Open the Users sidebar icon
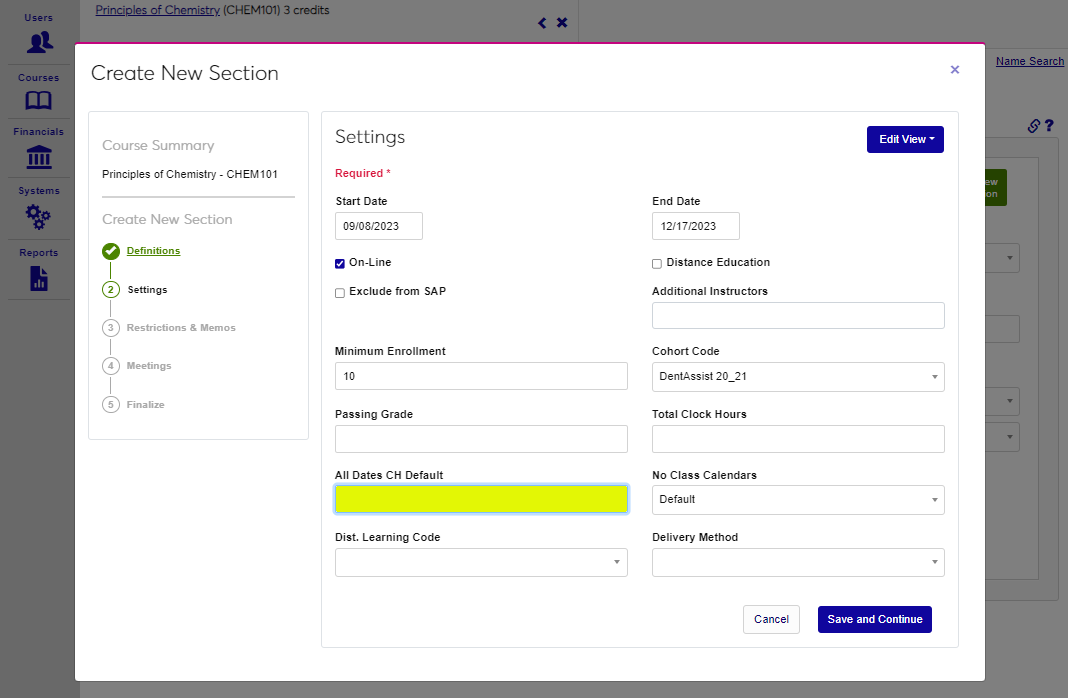 (x=39, y=42)
